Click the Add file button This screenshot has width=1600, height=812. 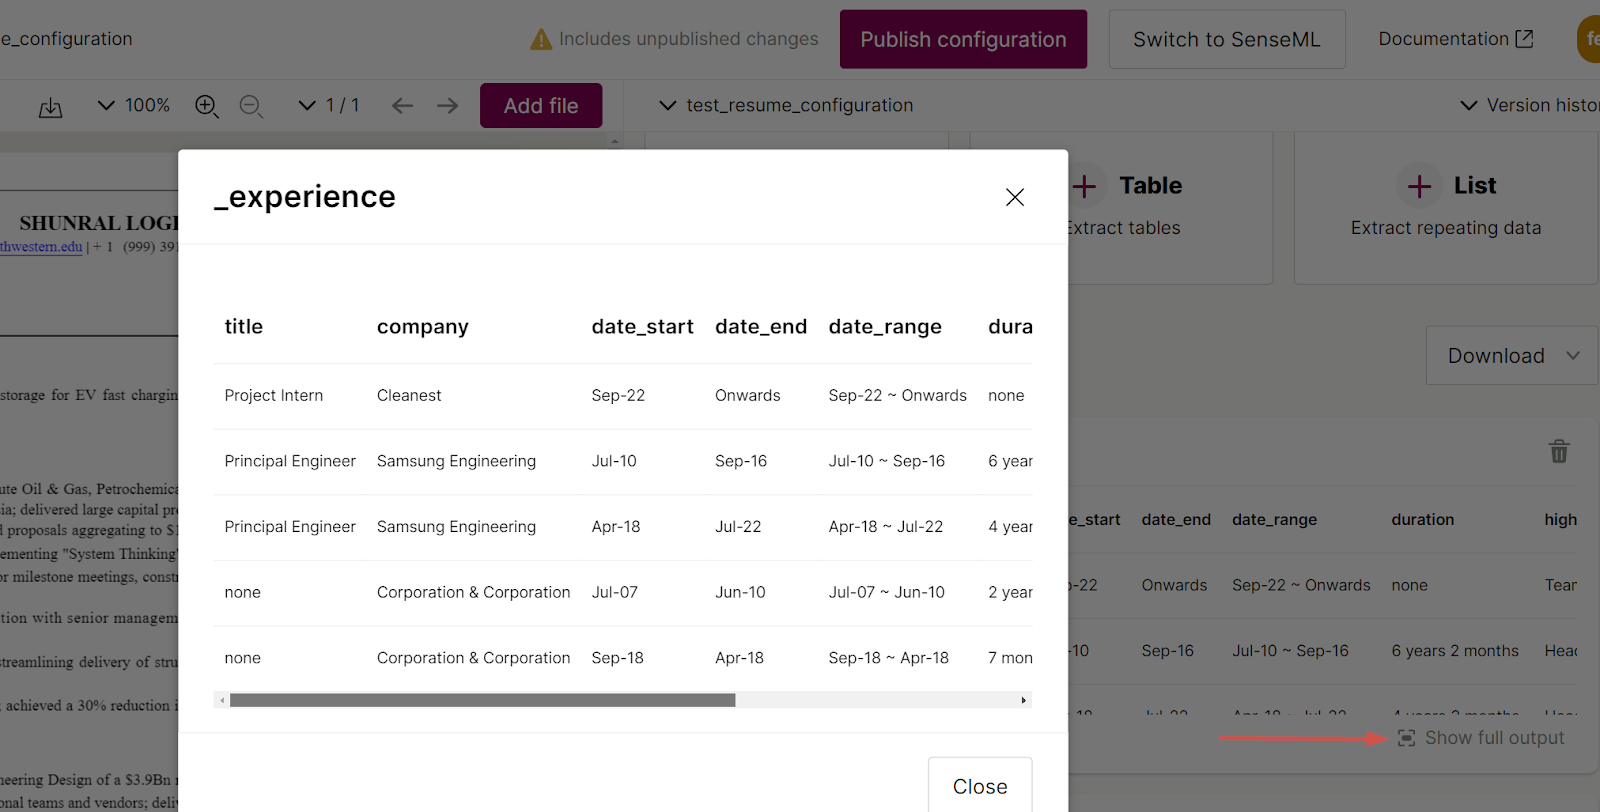coord(541,105)
